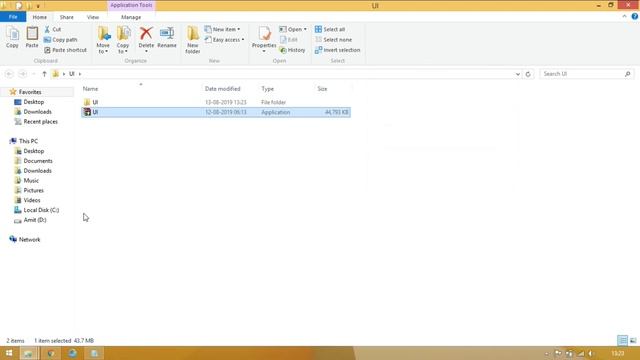This screenshot has width=640, height=360.
Task: Open Documents under This PC
Action: pyautogui.click(x=38, y=161)
